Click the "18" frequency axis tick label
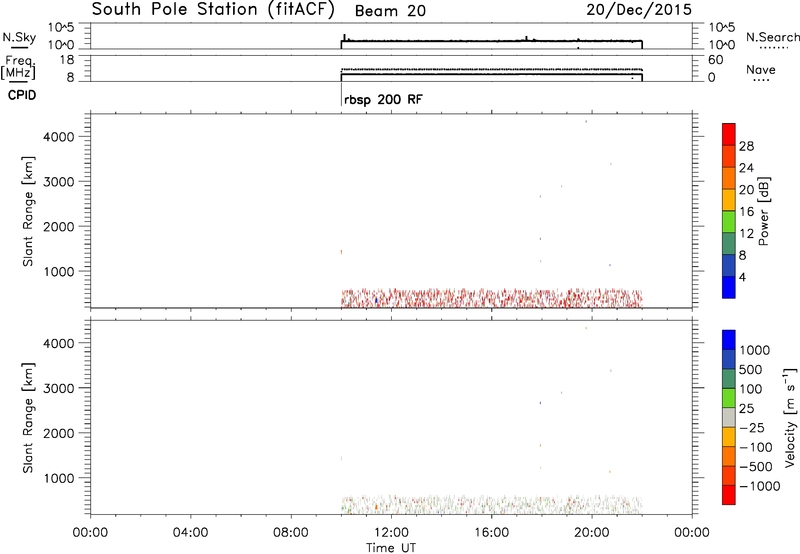The width and height of the screenshot is (800, 554). (x=68, y=60)
